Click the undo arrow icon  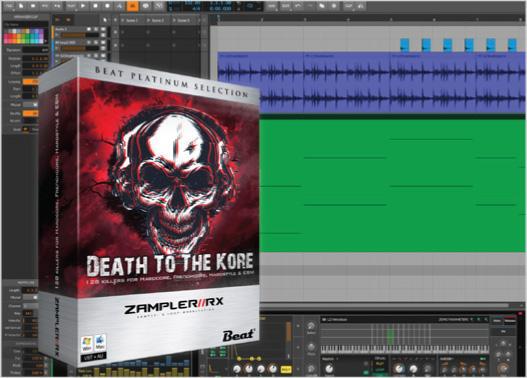298,6
